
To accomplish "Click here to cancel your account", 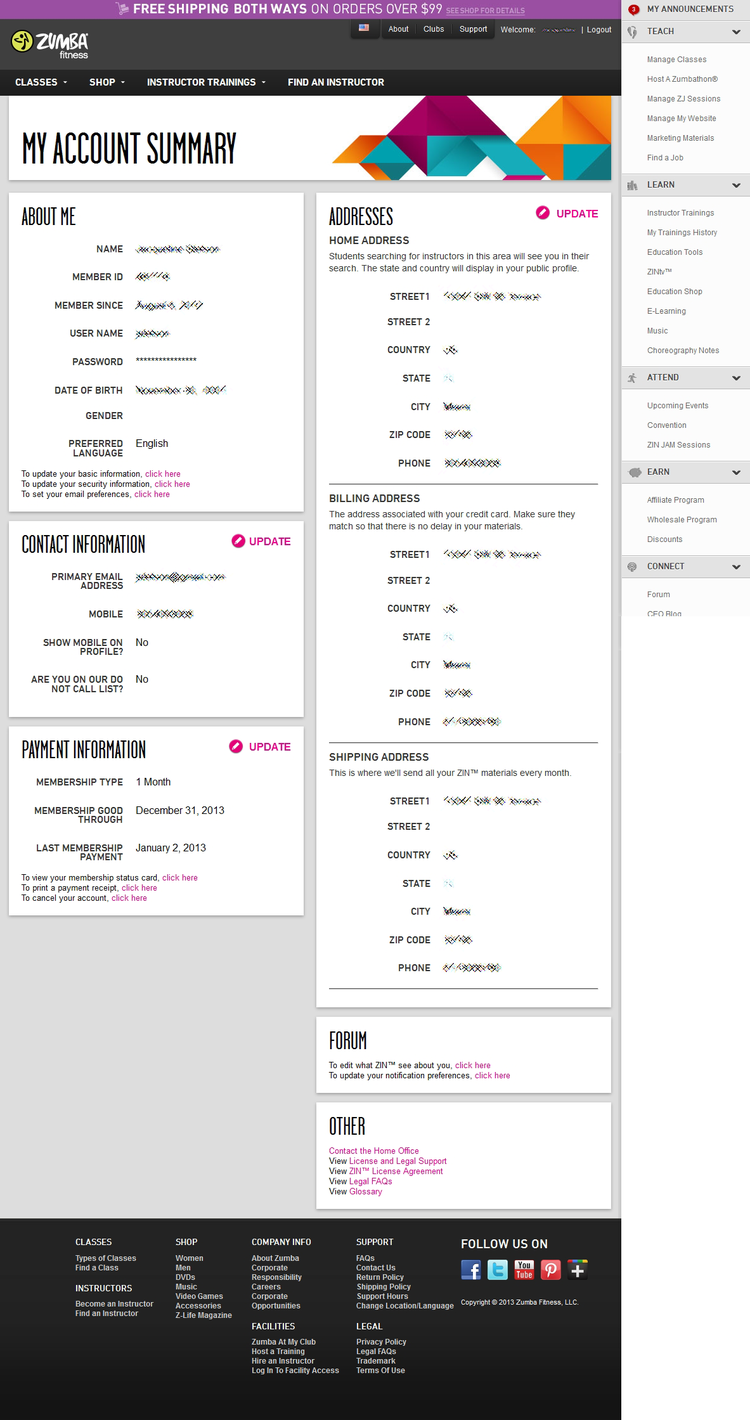I will pos(129,898).
